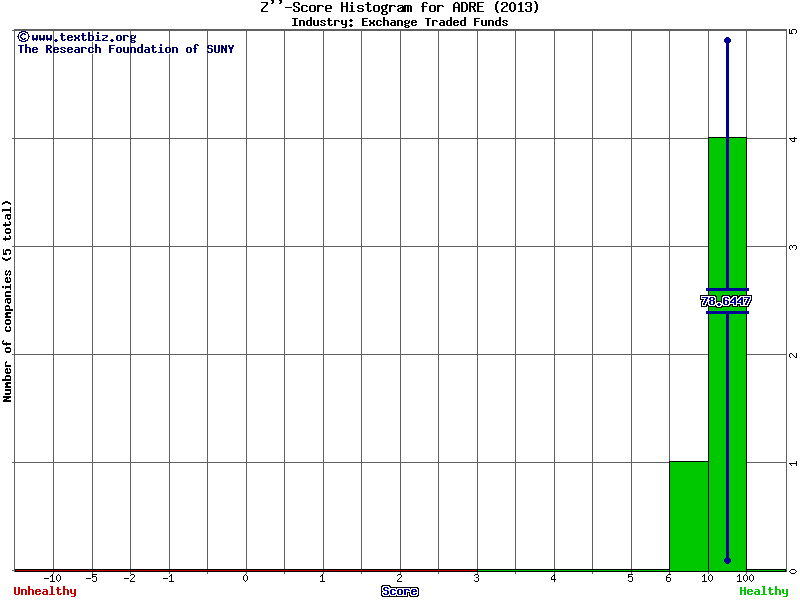The image size is (800, 600).
Task: Click the 100 x-axis tick label
Action: [745, 578]
